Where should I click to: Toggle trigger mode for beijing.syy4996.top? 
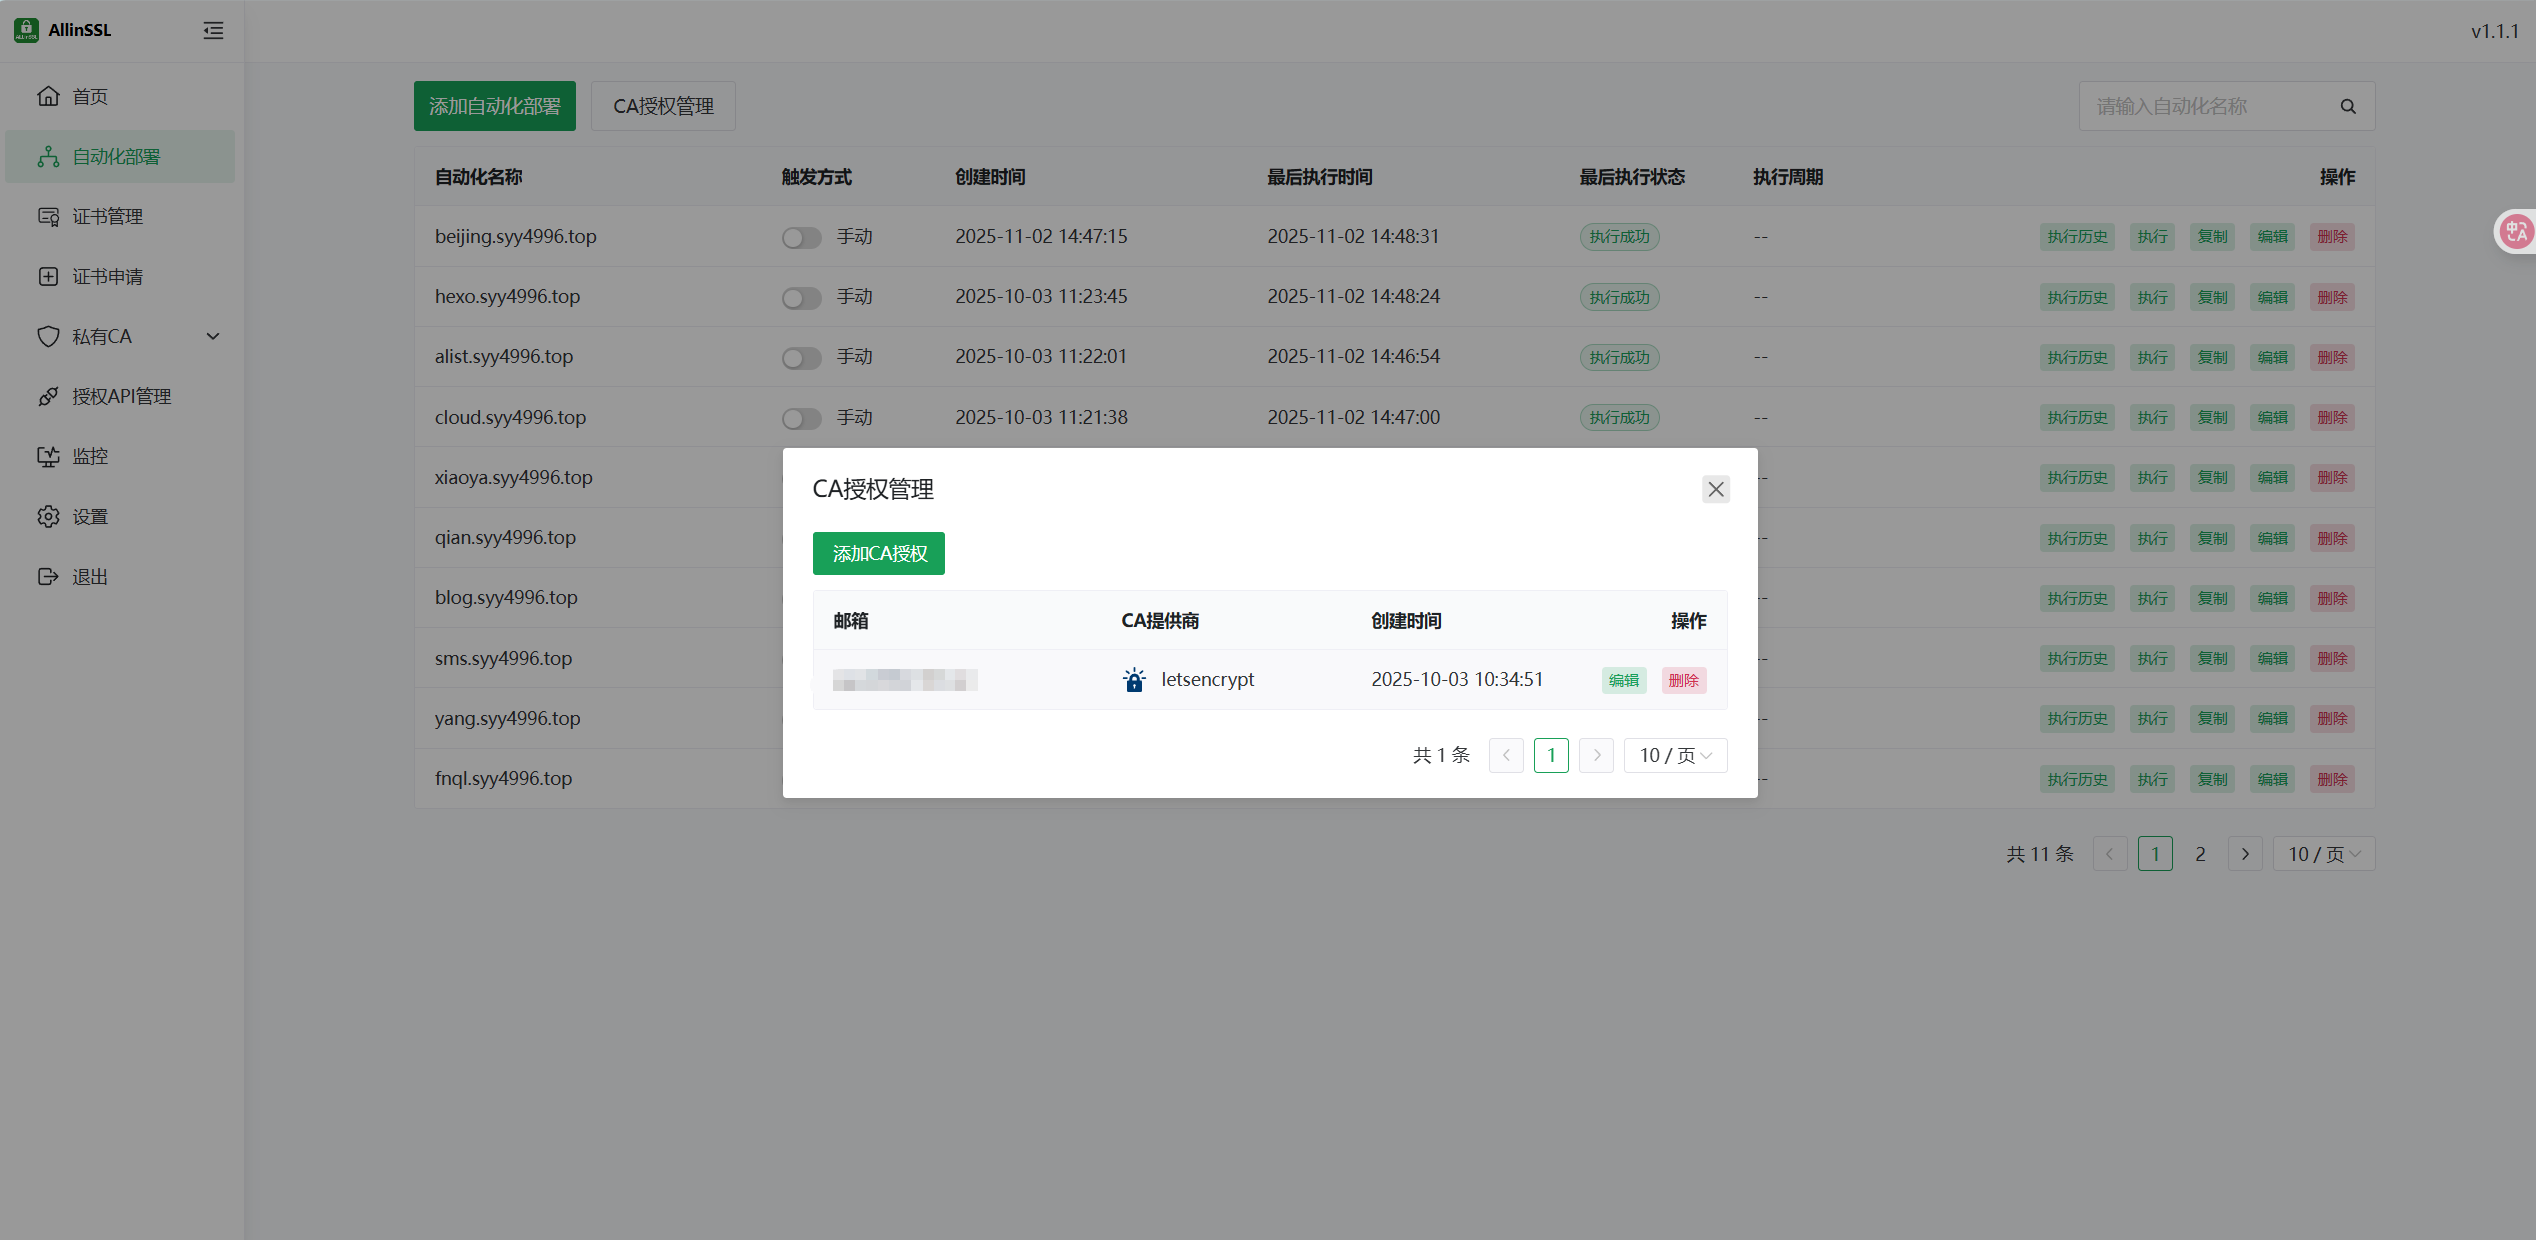[x=801, y=237]
